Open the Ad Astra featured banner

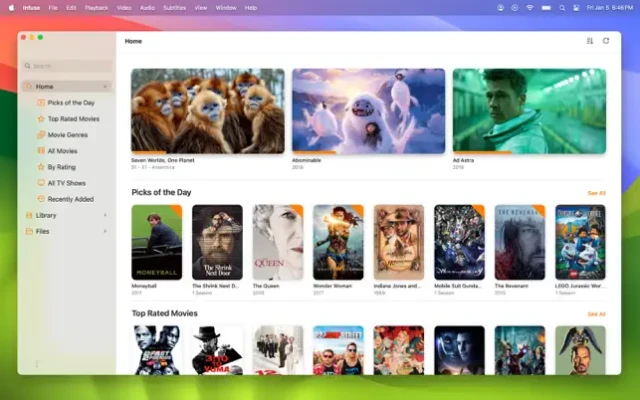point(529,110)
